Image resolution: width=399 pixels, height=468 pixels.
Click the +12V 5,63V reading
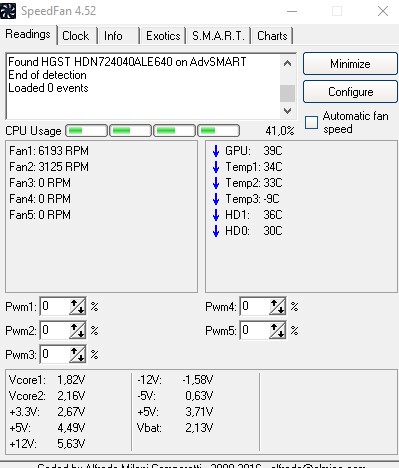pos(47,444)
